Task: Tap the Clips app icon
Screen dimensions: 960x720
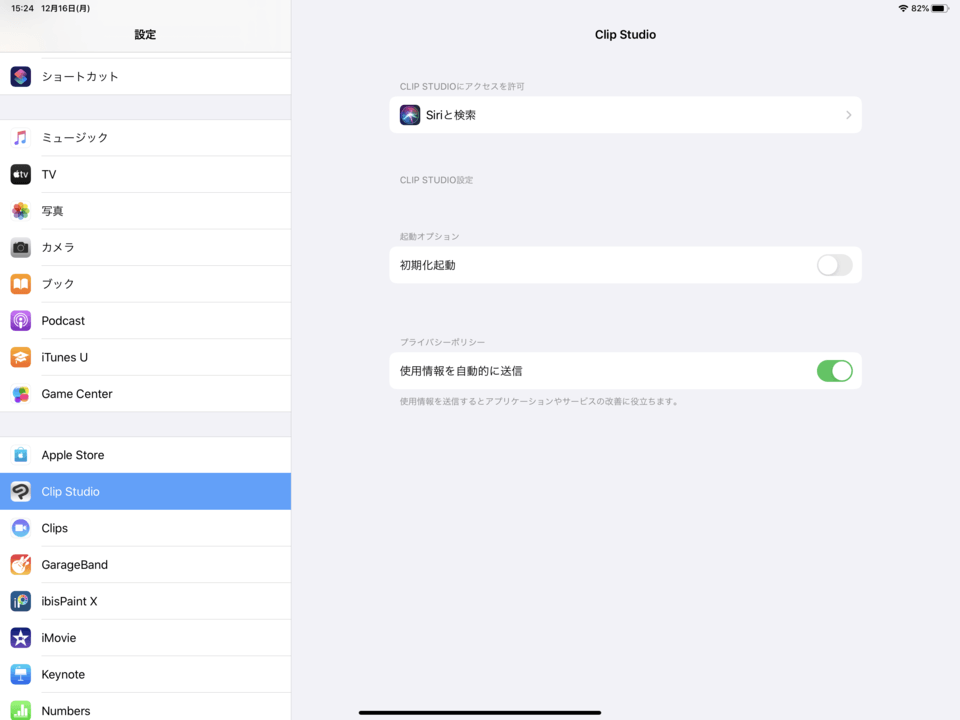Action: (x=21, y=528)
